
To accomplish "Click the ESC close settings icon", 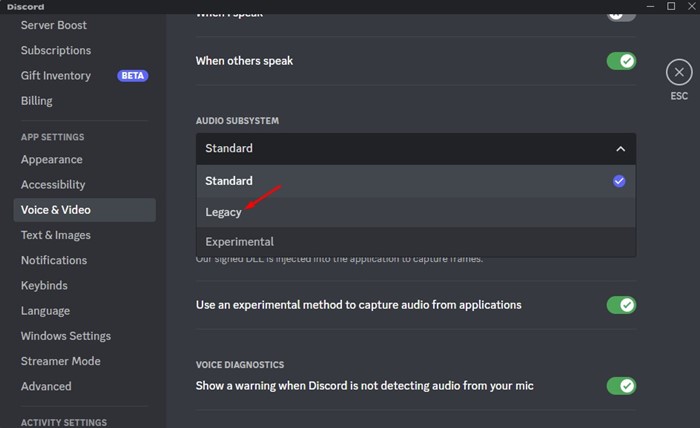I will click(679, 72).
